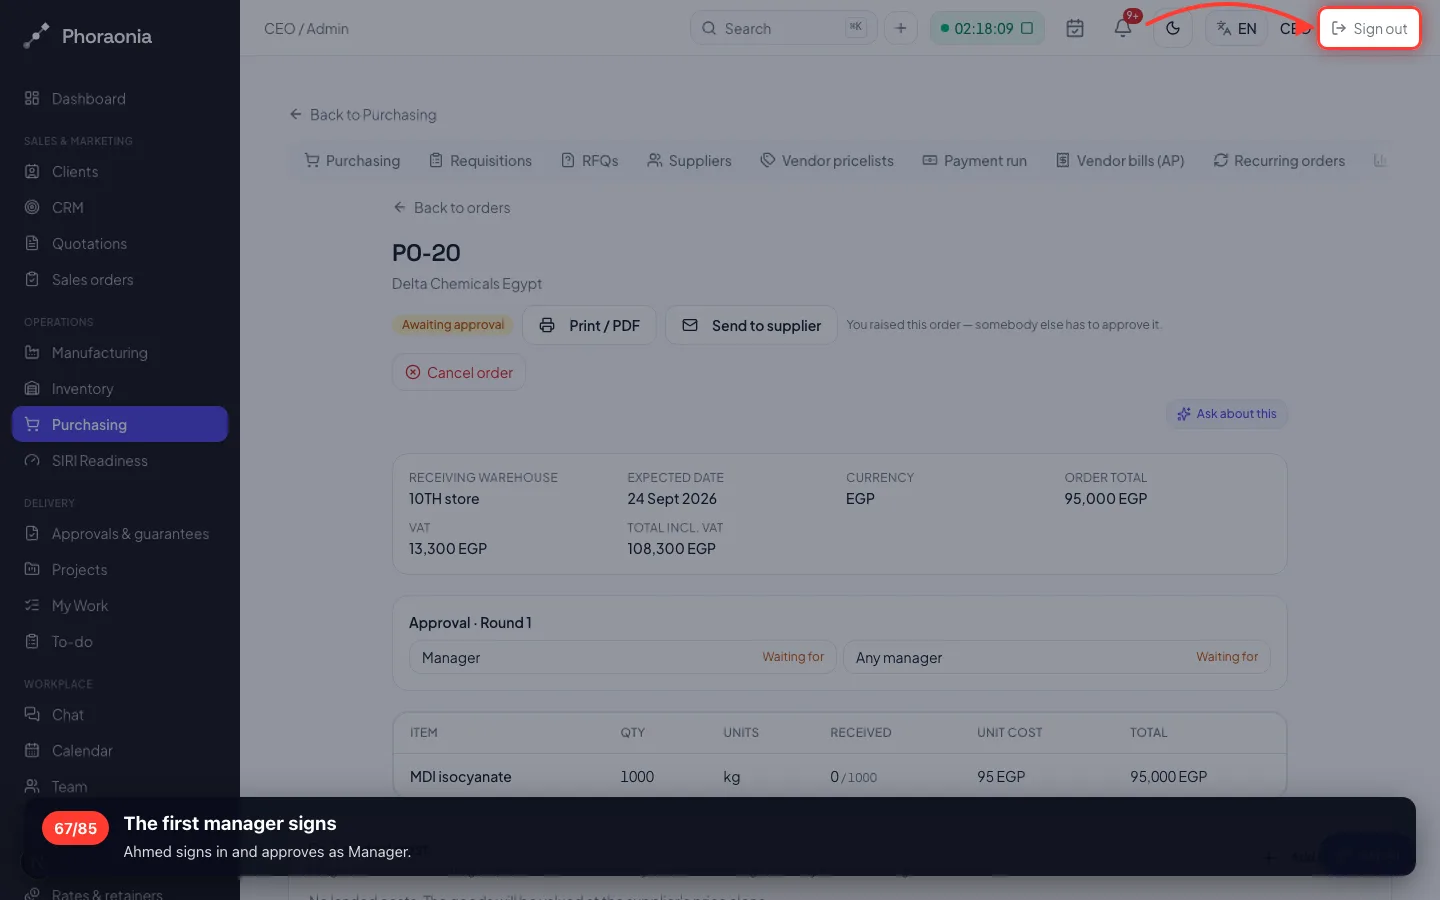Open Vendor bills (AP) tab
The image size is (1440, 900).
click(1120, 161)
